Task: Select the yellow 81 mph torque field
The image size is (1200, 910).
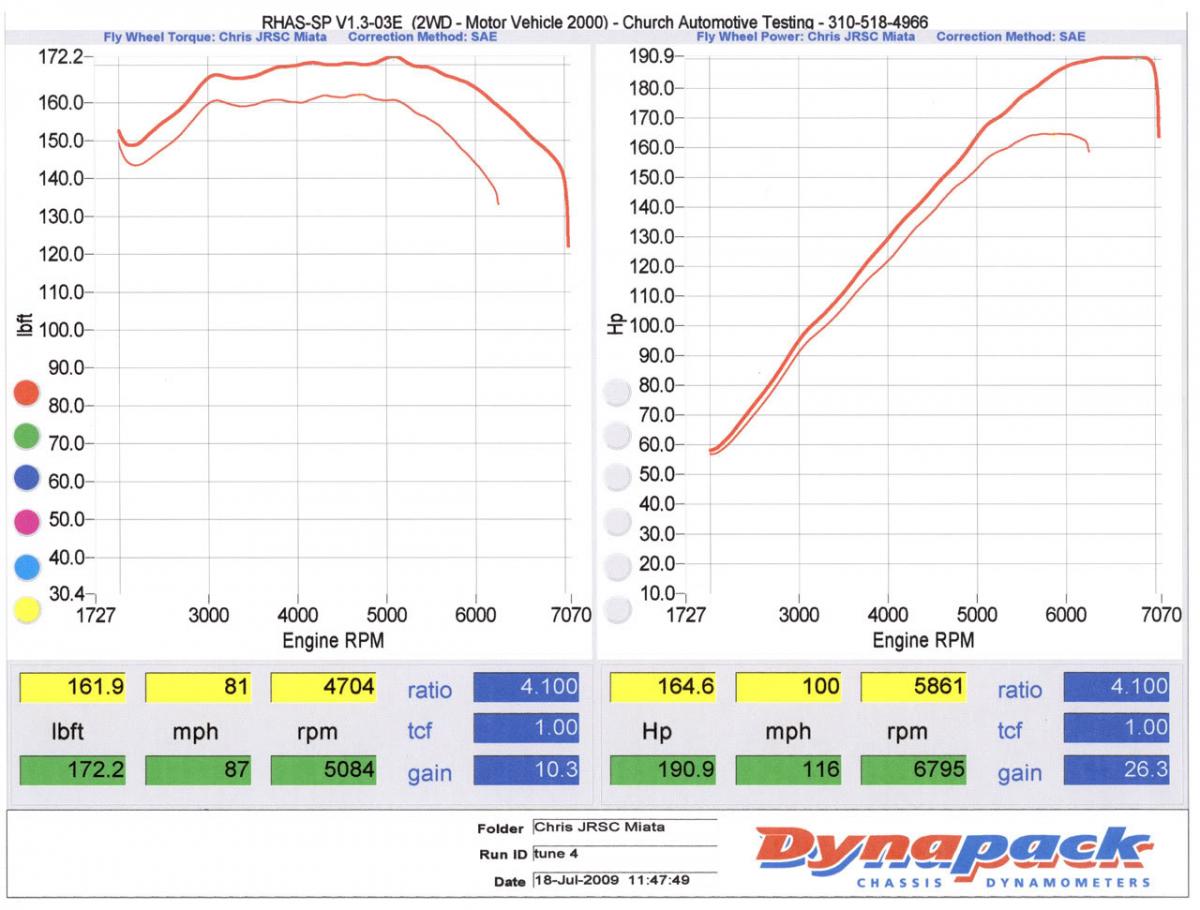Action: click(198, 687)
